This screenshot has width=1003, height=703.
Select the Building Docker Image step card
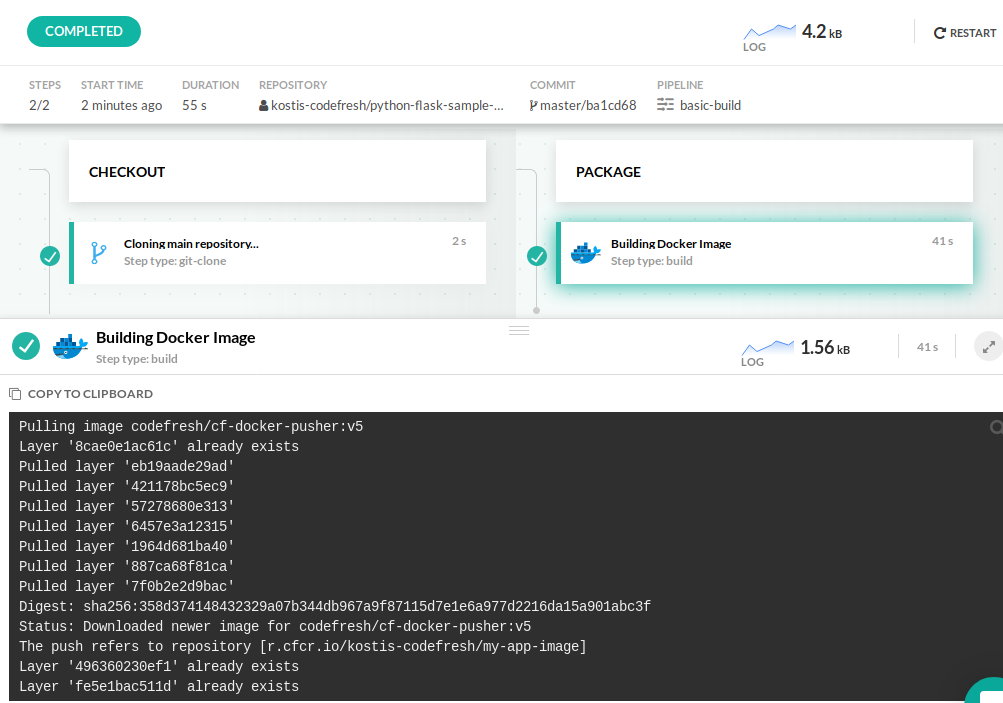click(x=766, y=252)
